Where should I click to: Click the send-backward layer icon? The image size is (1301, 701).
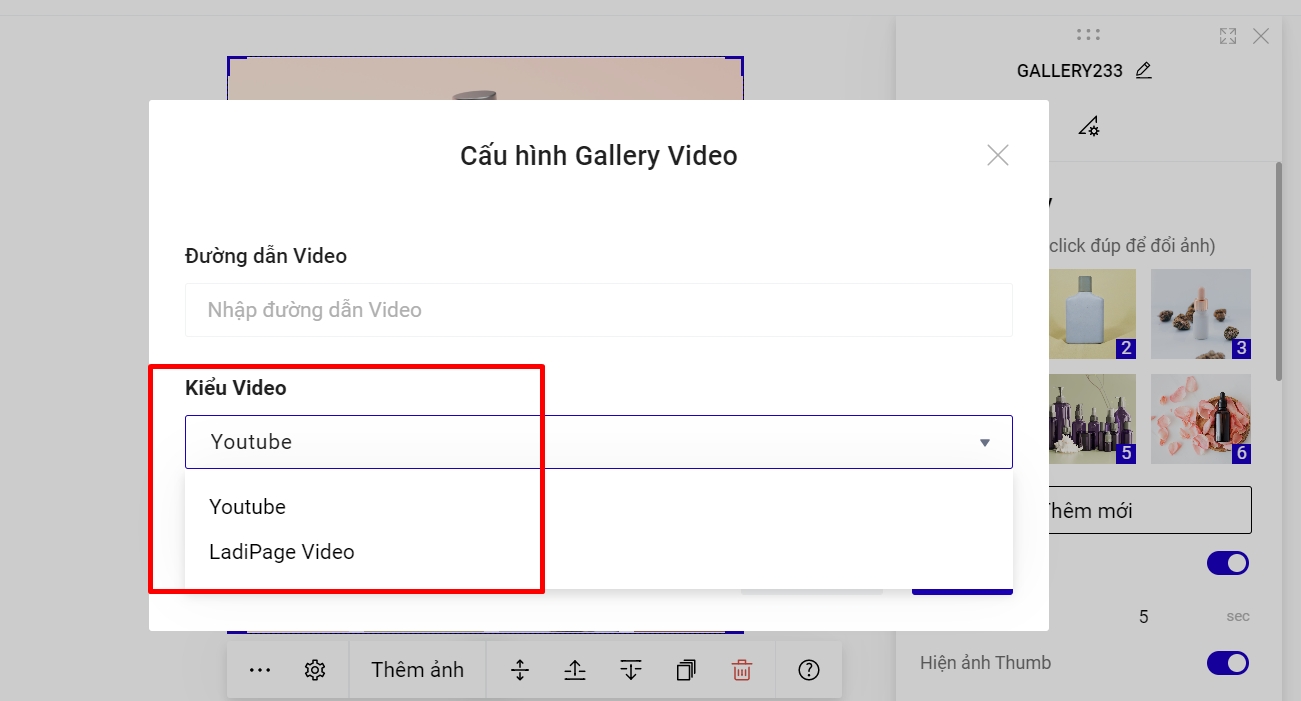(630, 670)
